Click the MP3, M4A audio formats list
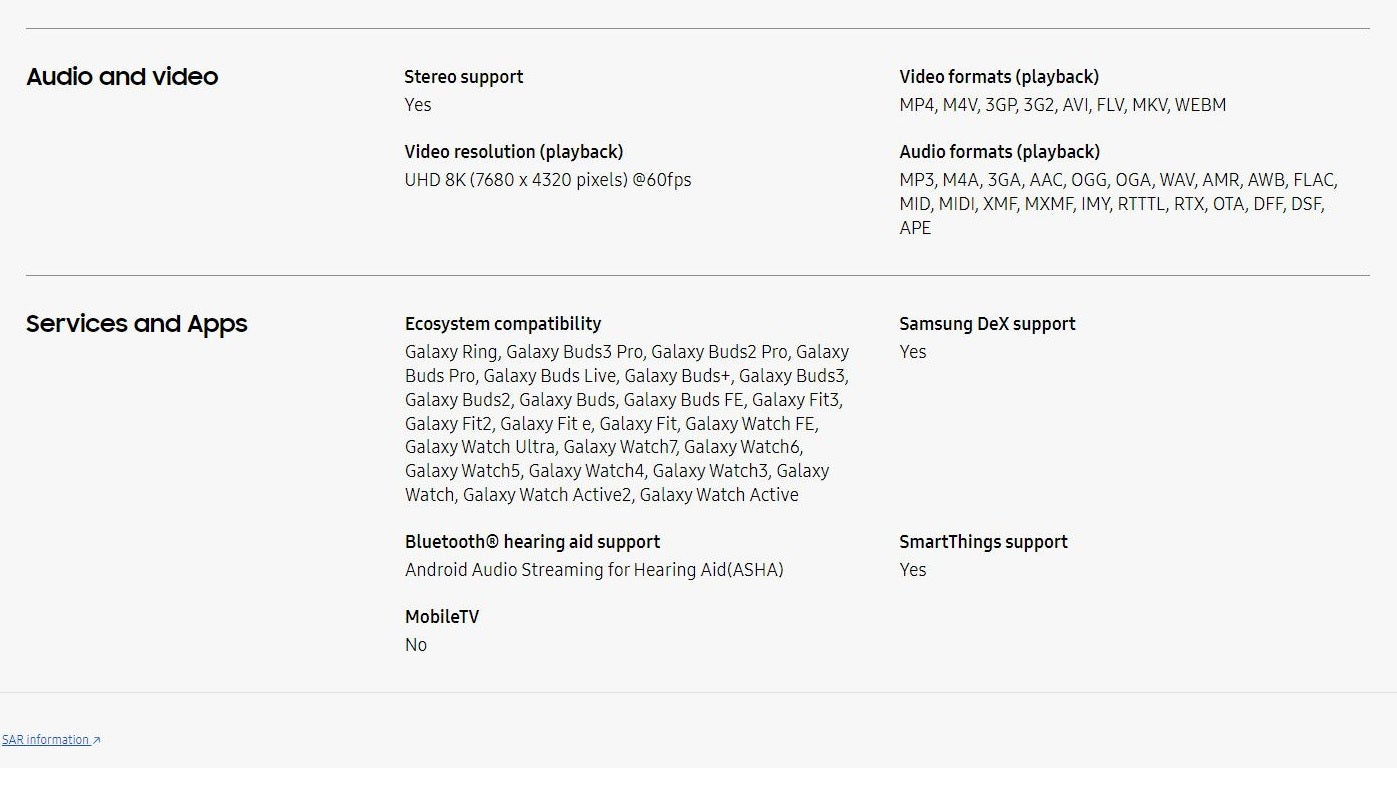The height and width of the screenshot is (786, 1397). [x=1117, y=204]
